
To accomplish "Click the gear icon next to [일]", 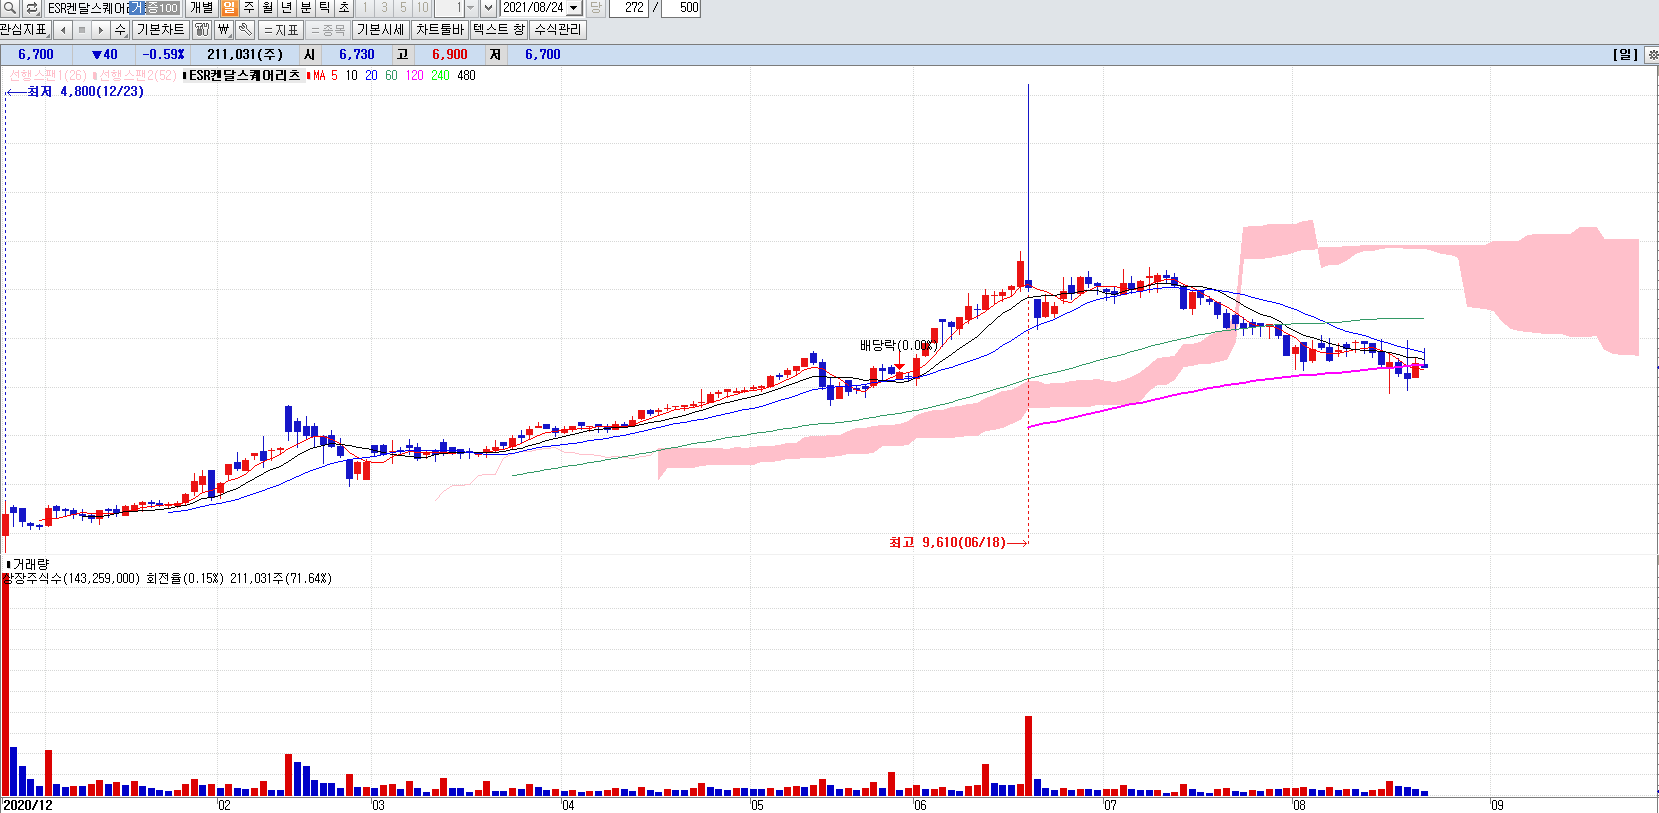I will pos(1652,55).
